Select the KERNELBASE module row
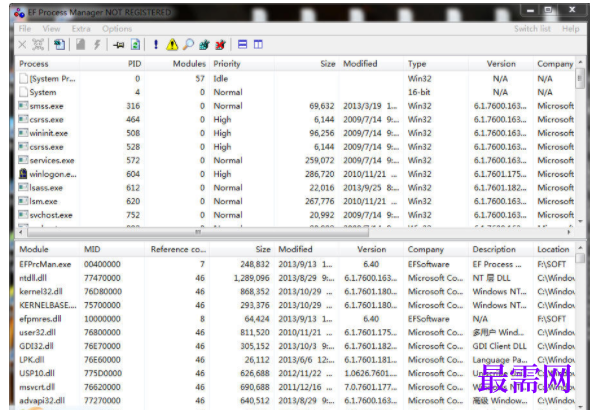 pyautogui.click(x=295, y=305)
